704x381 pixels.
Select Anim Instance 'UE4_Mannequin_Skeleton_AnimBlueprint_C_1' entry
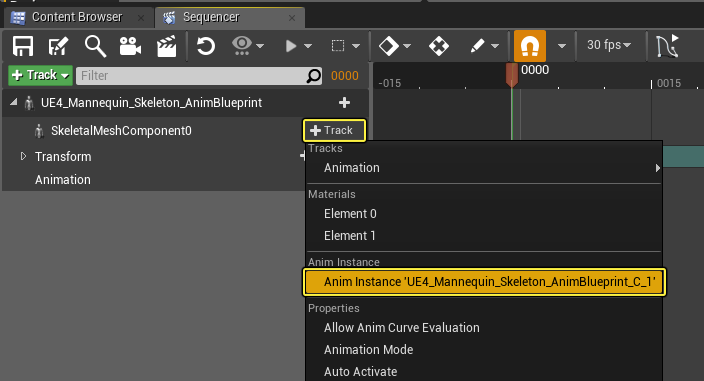(484, 282)
